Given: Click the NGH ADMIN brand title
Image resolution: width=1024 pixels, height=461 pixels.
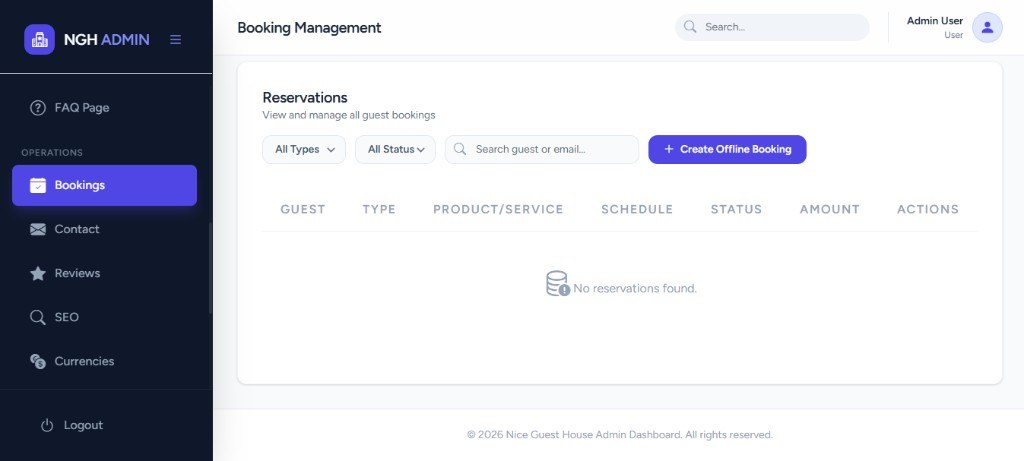Looking at the screenshot, I should (x=106, y=40).
